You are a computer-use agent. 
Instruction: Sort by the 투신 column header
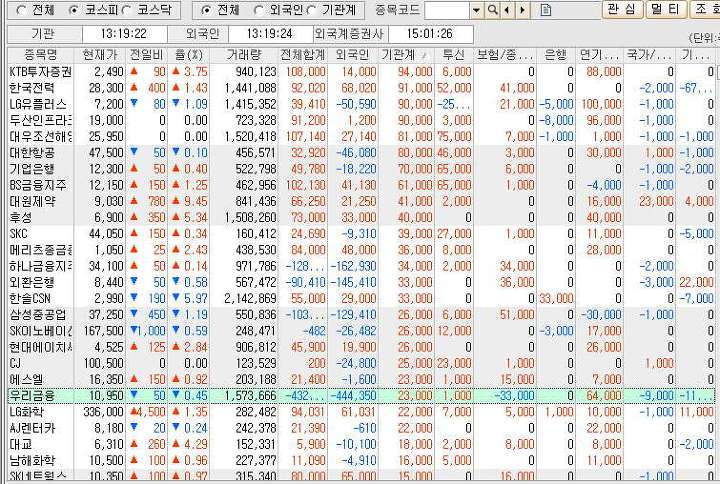[x=454, y=55]
